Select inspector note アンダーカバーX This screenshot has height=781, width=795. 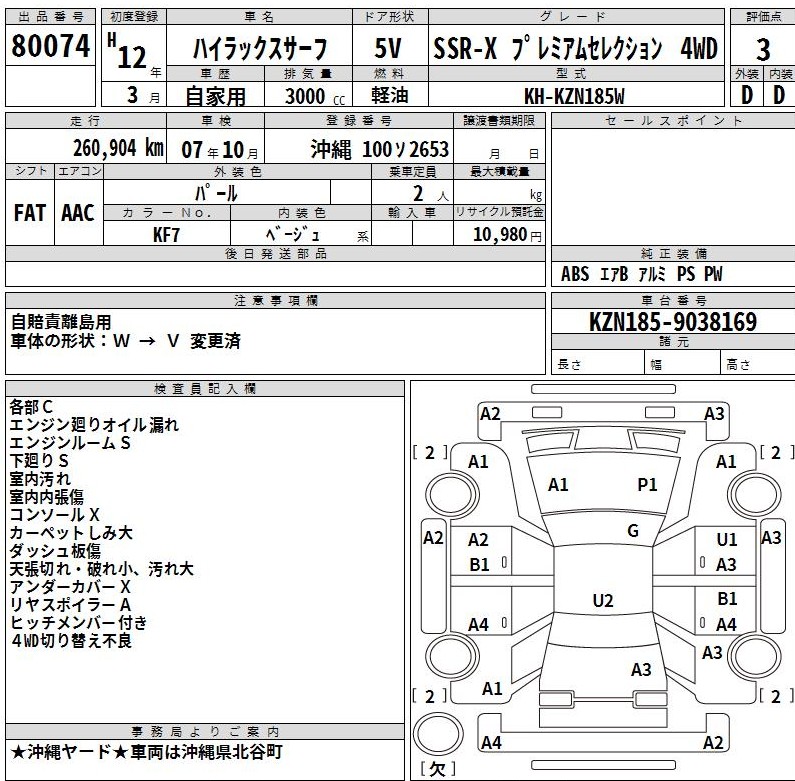70,587
